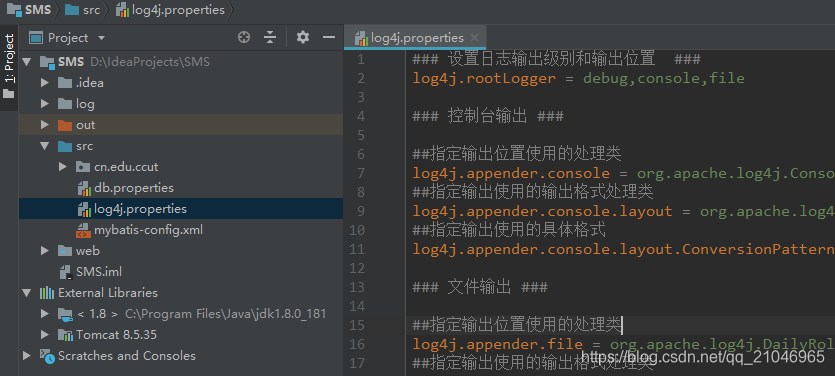835x376 pixels.
Task: Expand the .idea folder
Action: click(45, 83)
